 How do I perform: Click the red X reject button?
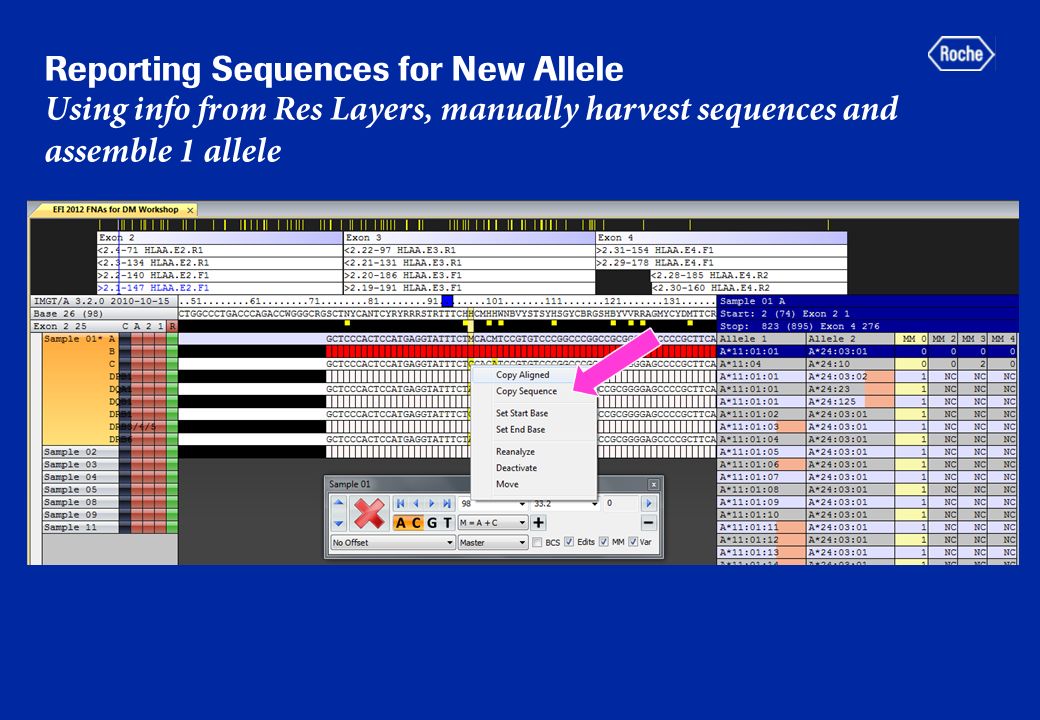point(369,514)
